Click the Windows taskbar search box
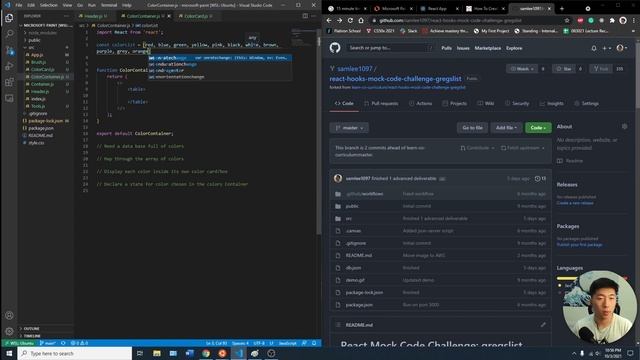The height and width of the screenshot is (360, 640). [x=75, y=353]
